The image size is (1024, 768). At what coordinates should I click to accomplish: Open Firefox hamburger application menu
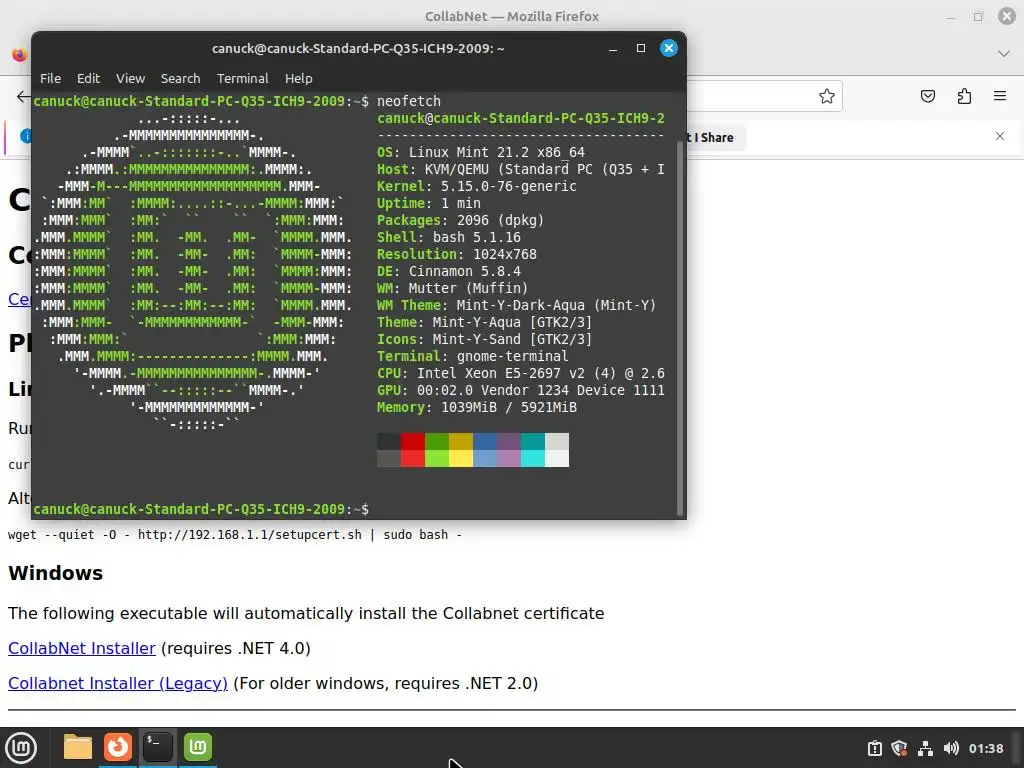click(1000, 97)
